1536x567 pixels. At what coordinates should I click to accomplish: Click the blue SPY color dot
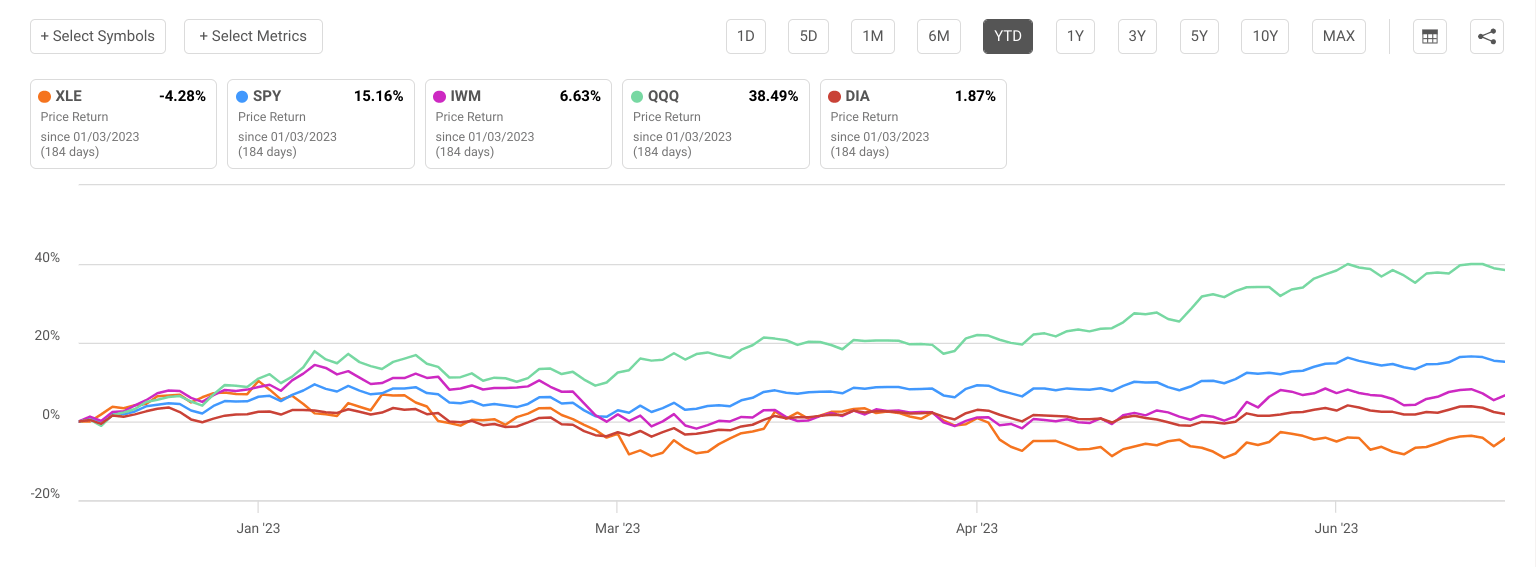[x=242, y=97]
